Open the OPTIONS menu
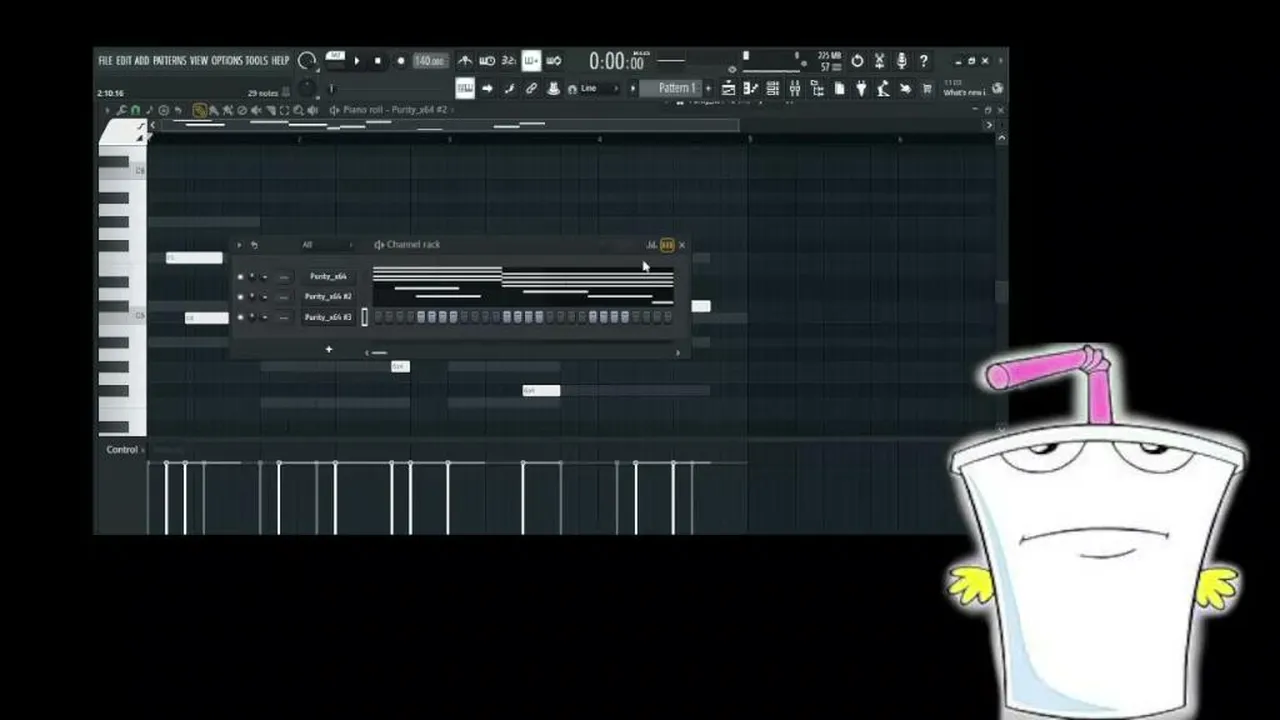Image resolution: width=1280 pixels, height=720 pixels. (227, 61)
